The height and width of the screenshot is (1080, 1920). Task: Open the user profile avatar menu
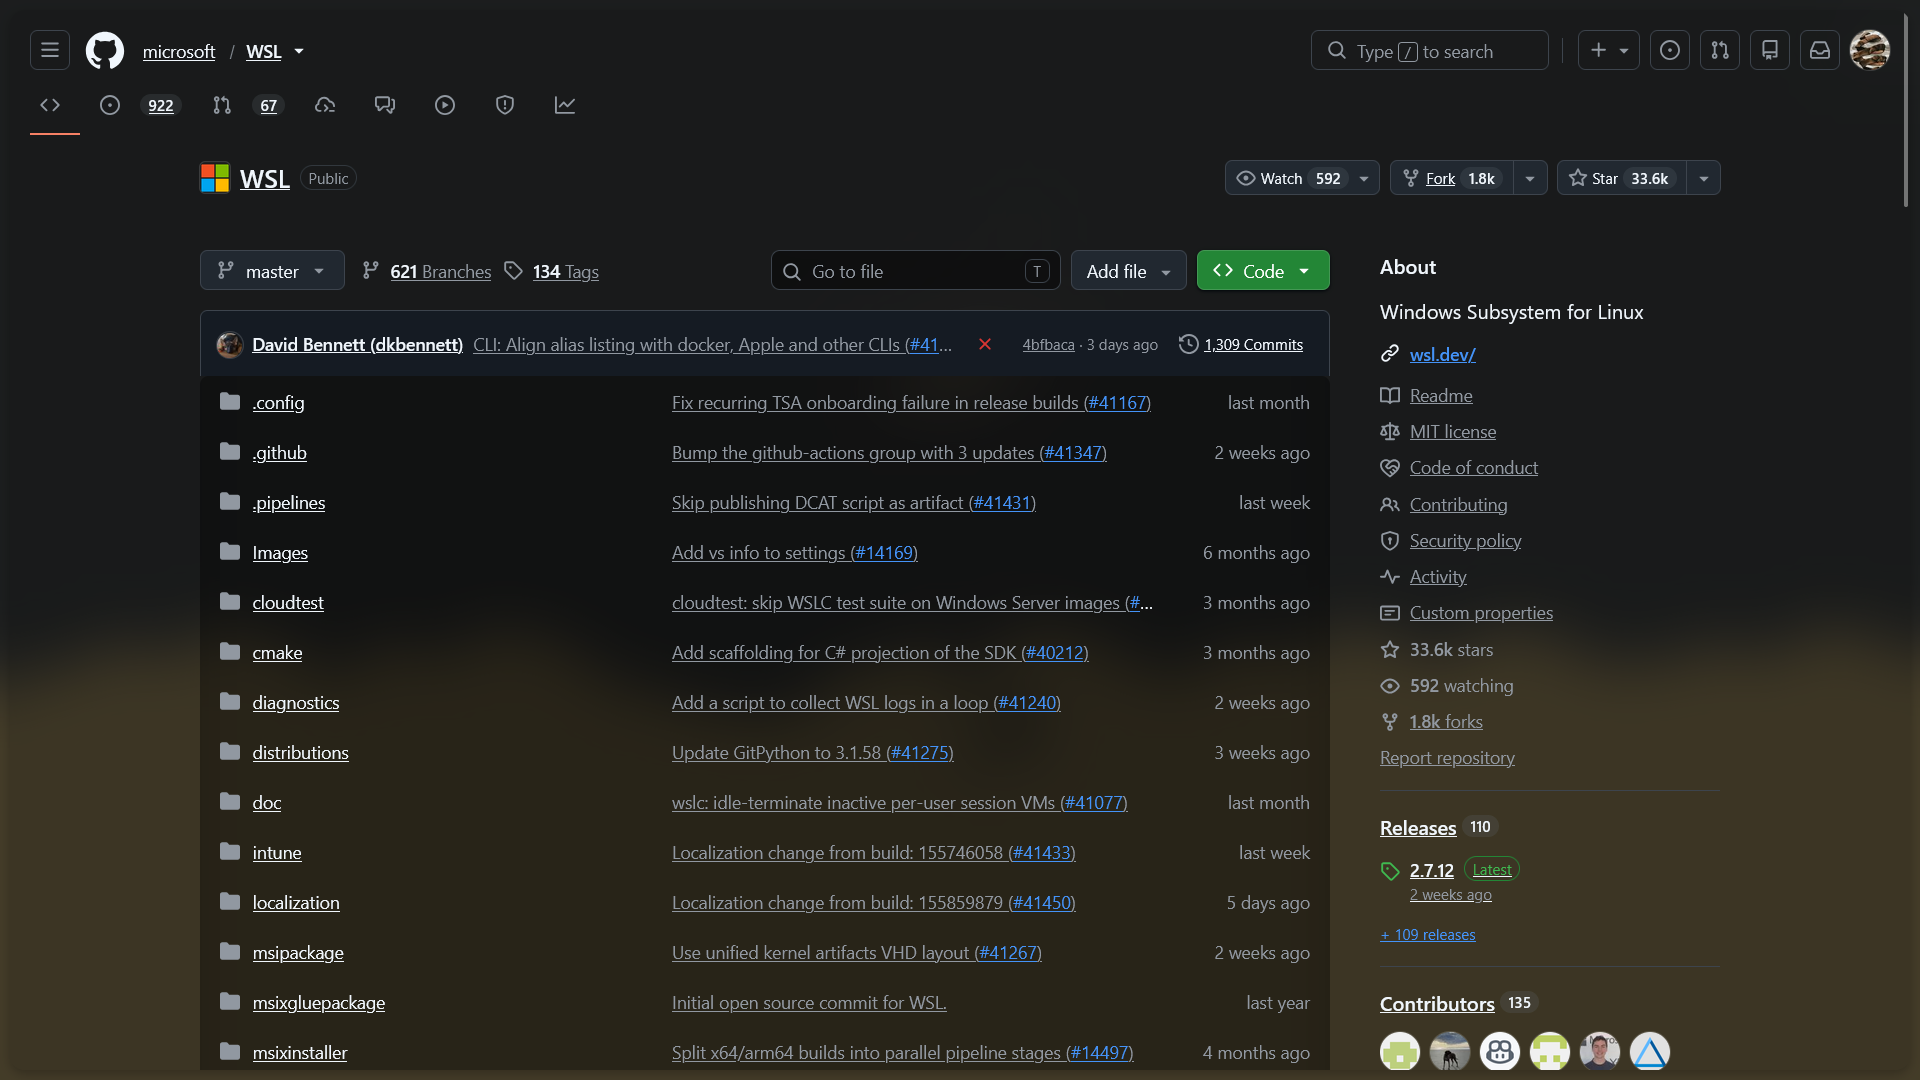tap(1870, 50)
